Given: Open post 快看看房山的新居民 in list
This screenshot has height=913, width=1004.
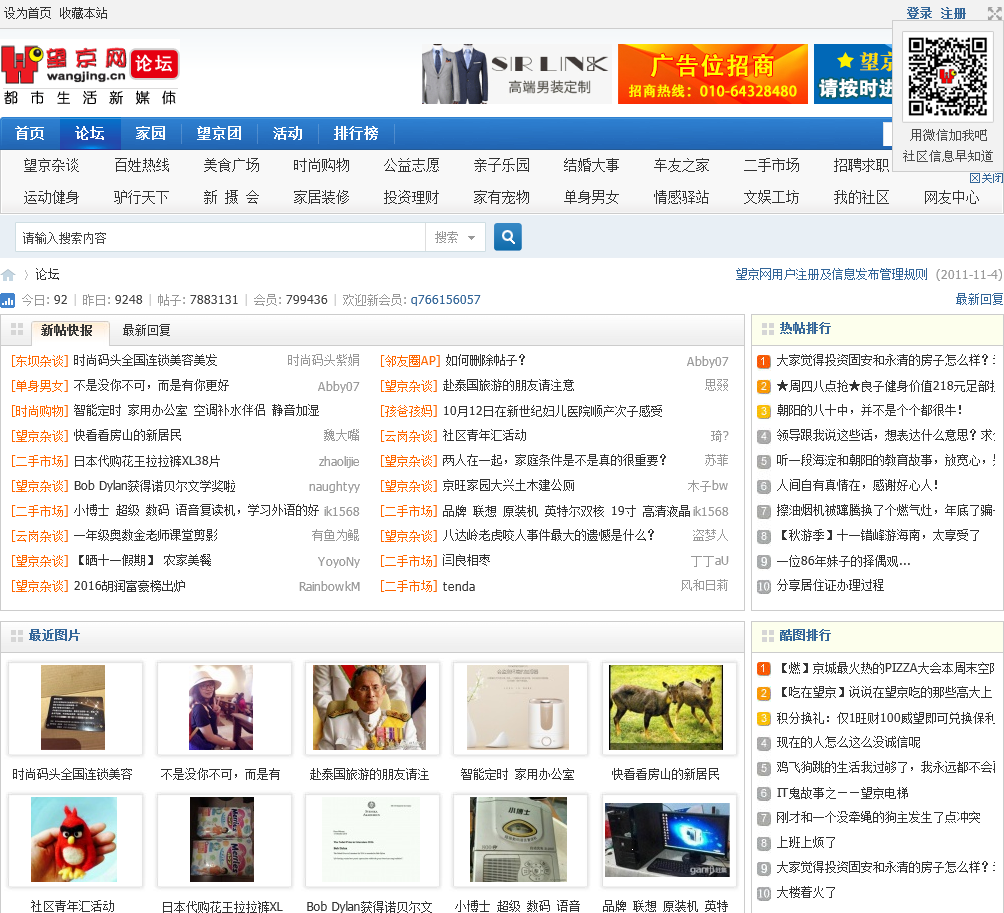Looking at the screenshot, I should pos(127,436).
